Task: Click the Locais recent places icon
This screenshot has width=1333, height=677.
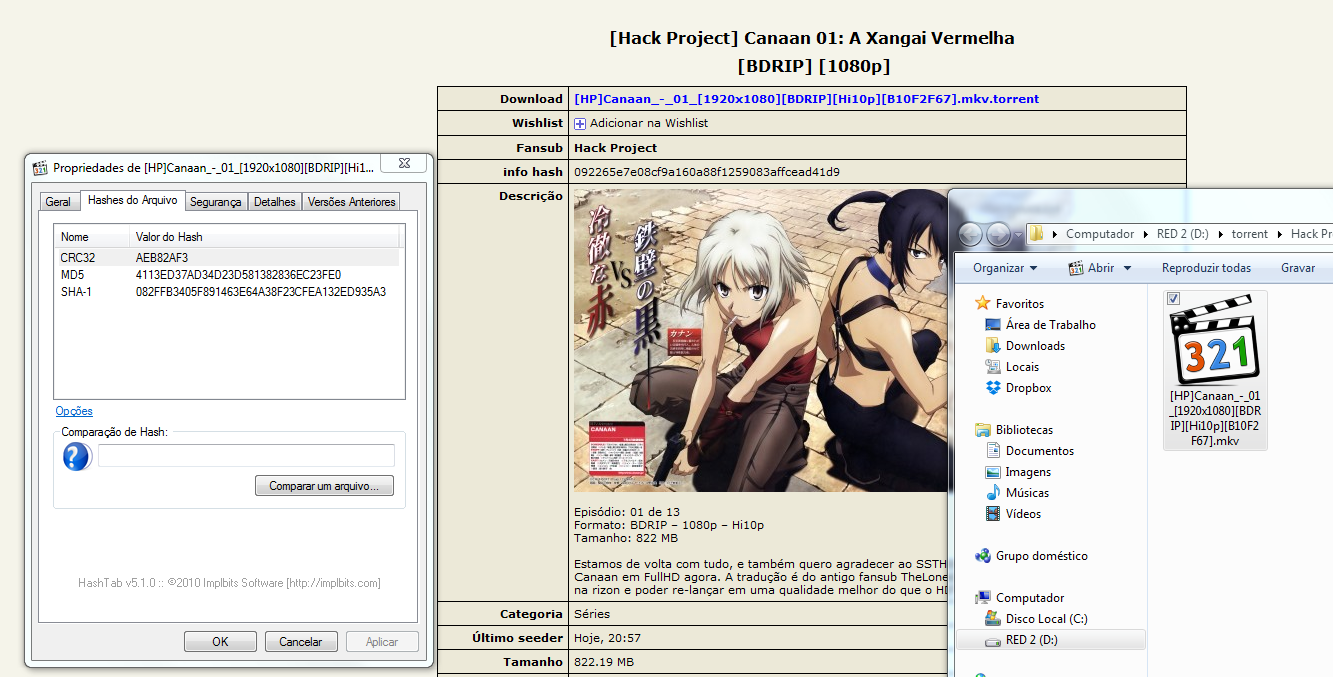Action: coord(993,366)
